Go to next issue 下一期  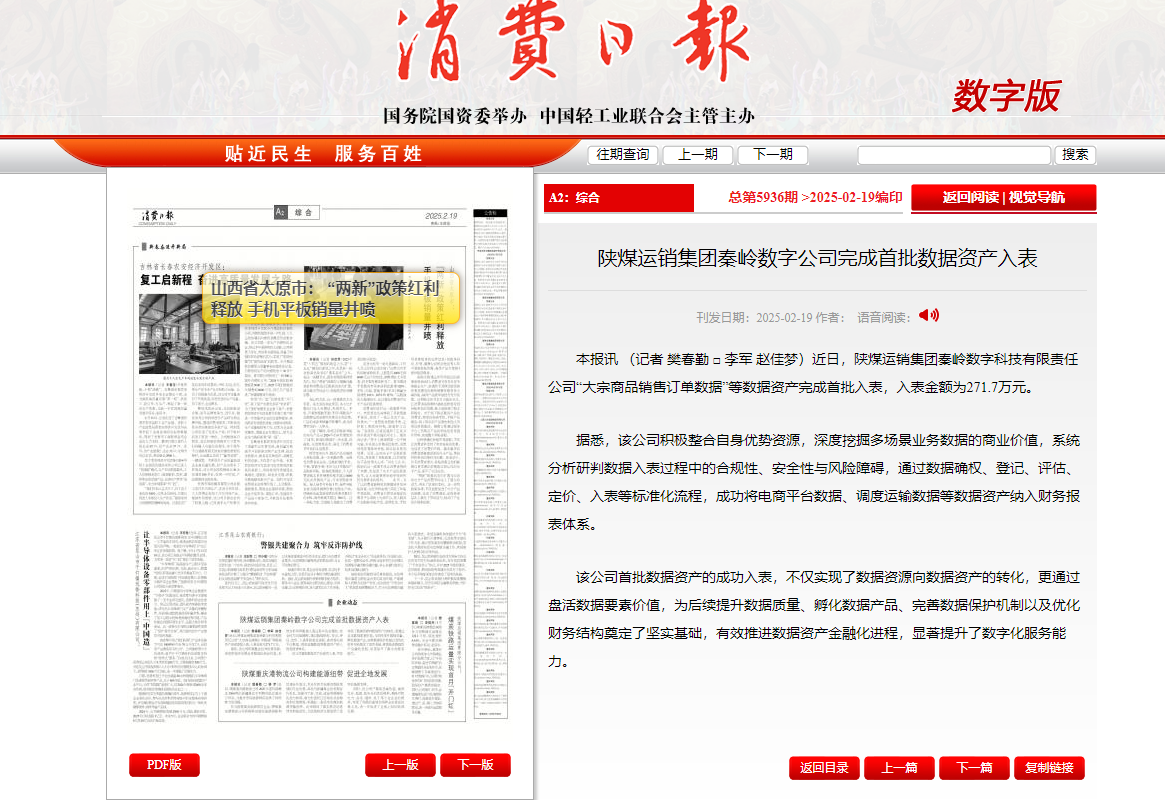(773, 155)
